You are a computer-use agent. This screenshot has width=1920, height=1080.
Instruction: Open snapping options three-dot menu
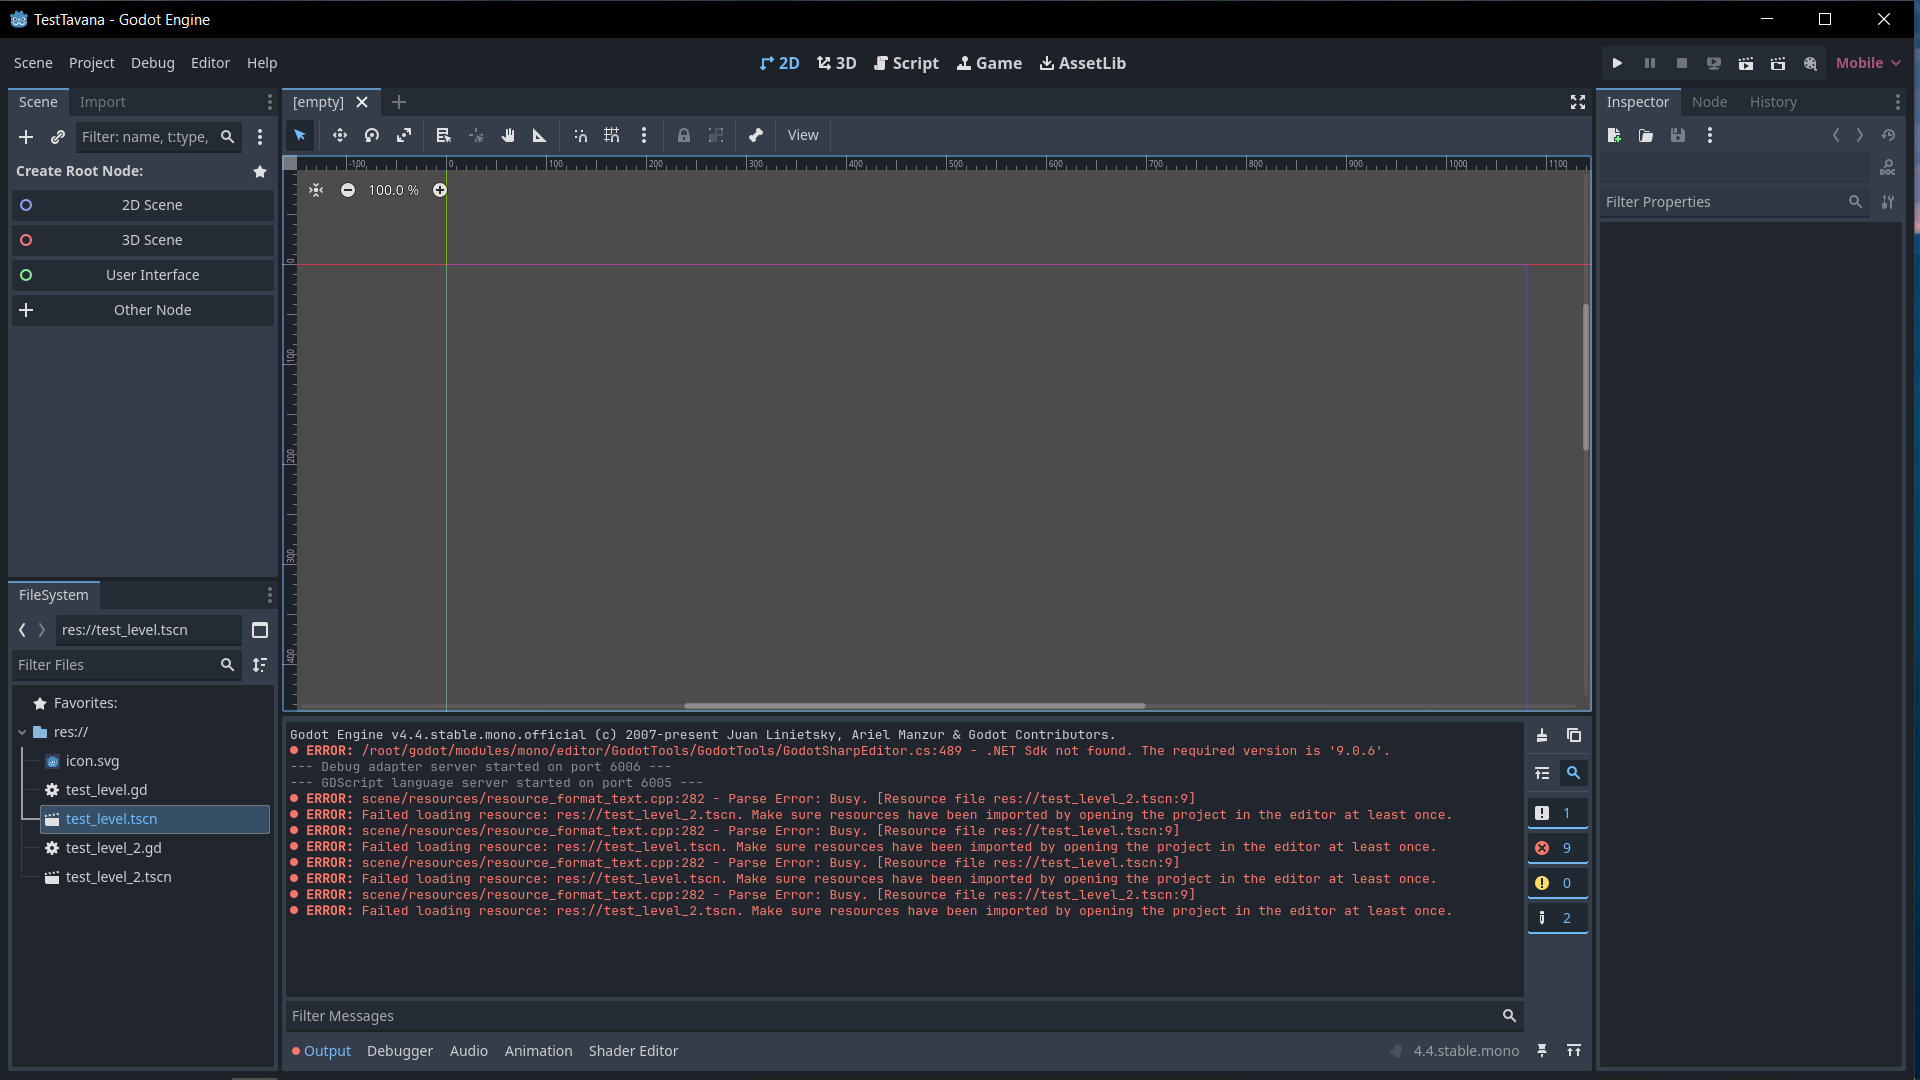pos(644,135)
